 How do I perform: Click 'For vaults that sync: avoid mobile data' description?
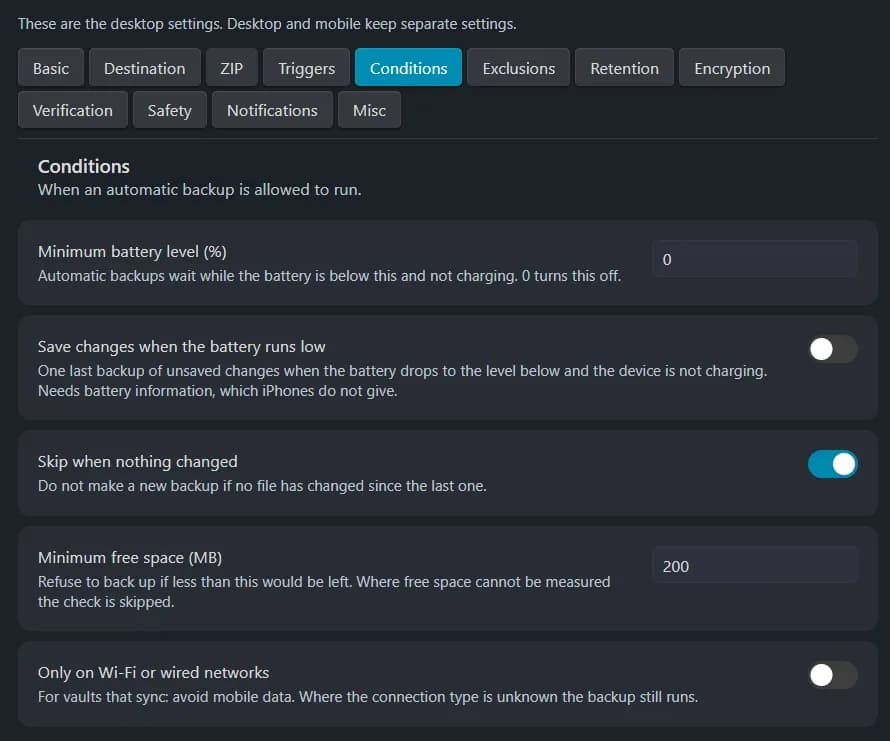coord(368,697)
